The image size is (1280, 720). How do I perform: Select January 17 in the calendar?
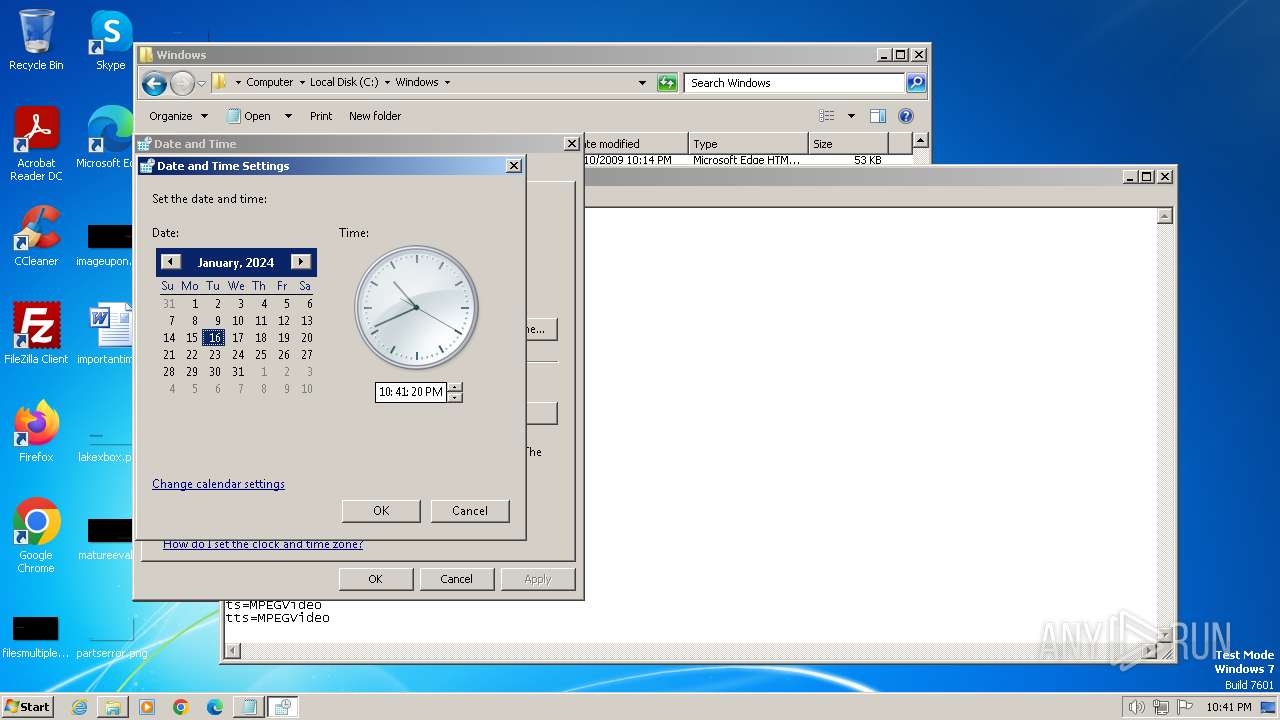pyautogui.click(x=238, y=338)
